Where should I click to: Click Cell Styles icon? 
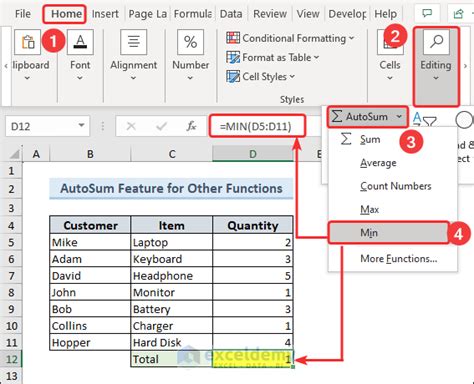pos(233,76)
